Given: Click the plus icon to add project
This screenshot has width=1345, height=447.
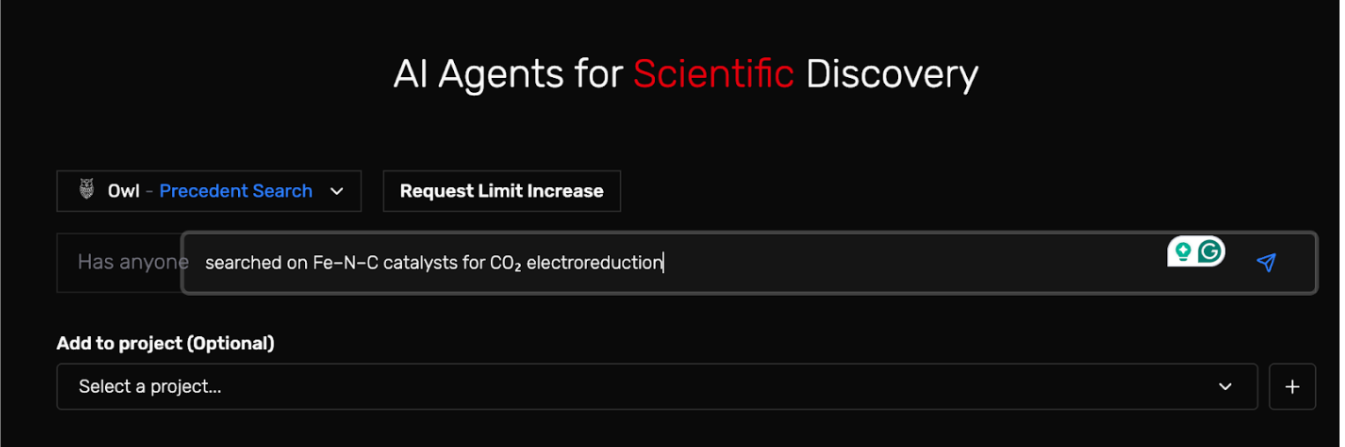Looking at the screenshot, I should (1292, 386).
